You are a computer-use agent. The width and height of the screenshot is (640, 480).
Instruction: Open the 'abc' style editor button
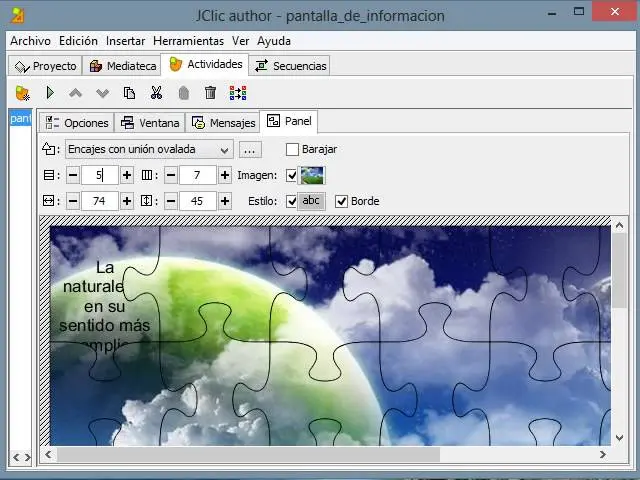coord(311,201)
